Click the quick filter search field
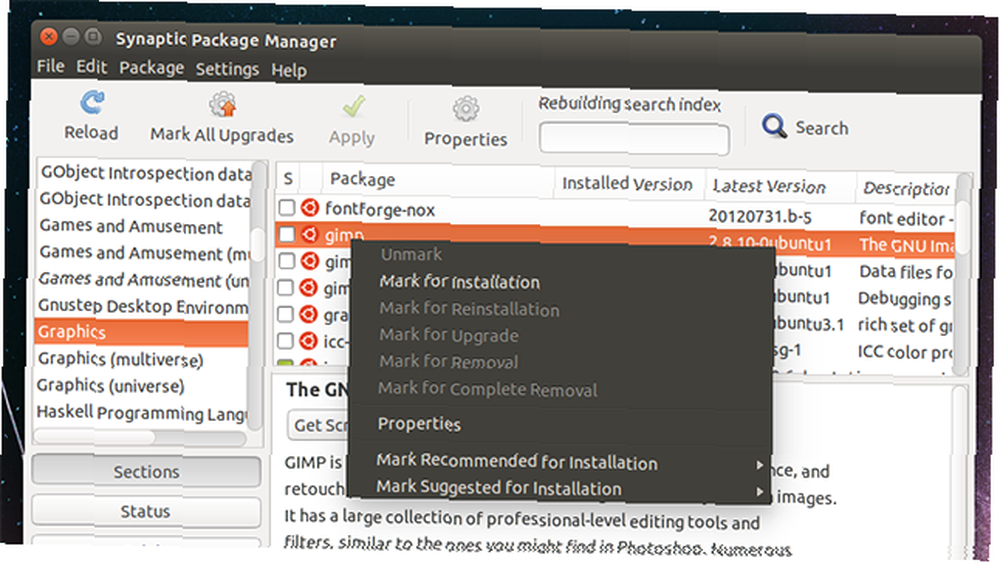1000x563 pixels. tap(634, 138)
